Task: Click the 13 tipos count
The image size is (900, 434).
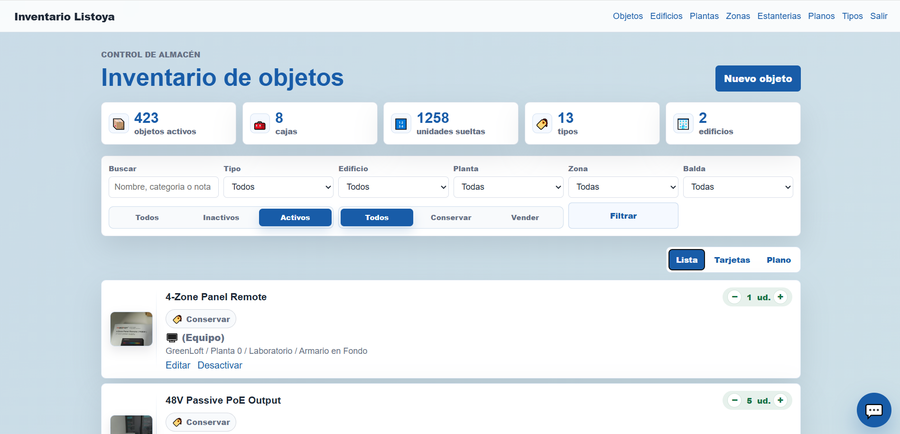Action: 565,118
